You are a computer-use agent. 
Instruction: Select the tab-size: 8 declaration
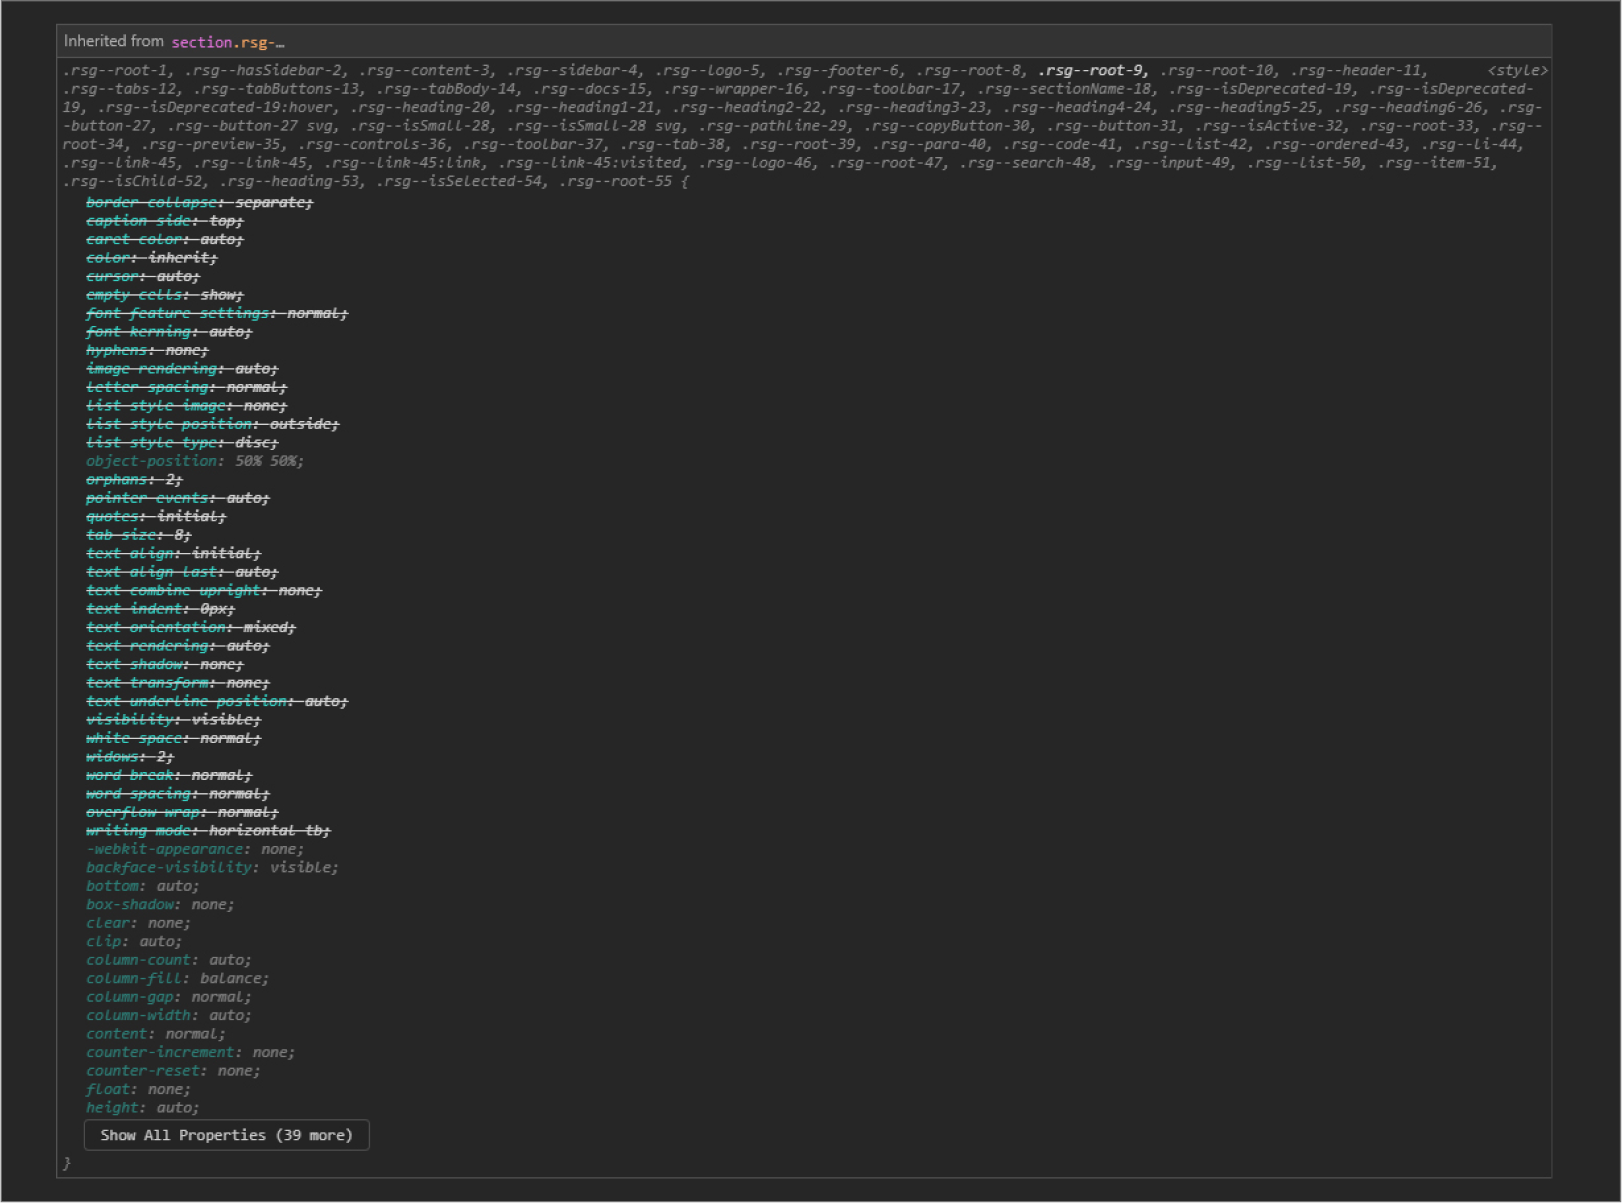tap(138, 535)
